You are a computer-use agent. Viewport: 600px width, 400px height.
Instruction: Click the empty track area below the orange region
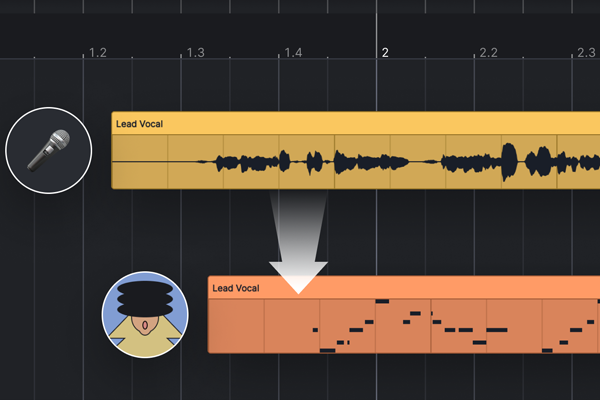point(402,377)
